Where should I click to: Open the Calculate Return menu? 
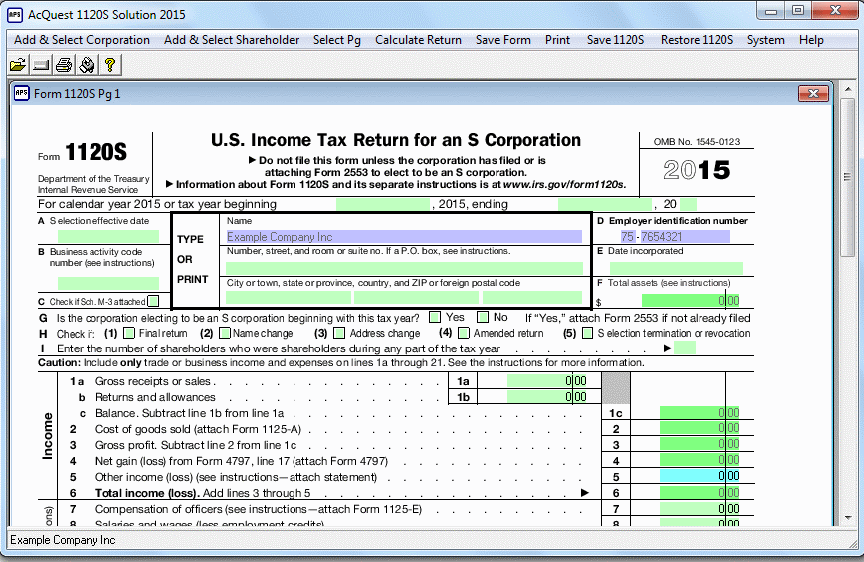[x=418, y=40]
